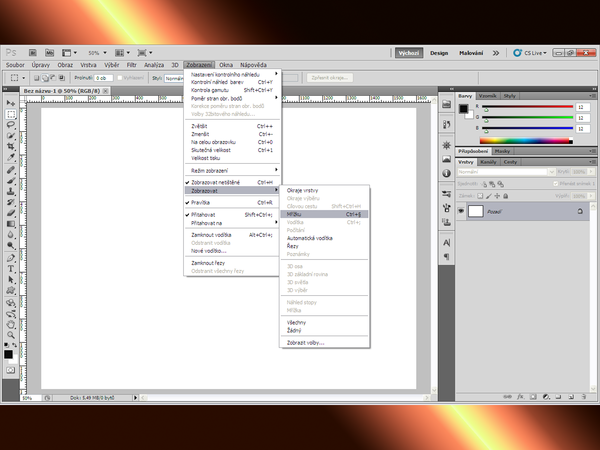Toggle Pravítka rulers in menu
600x450 pixels.
[204, 202]
